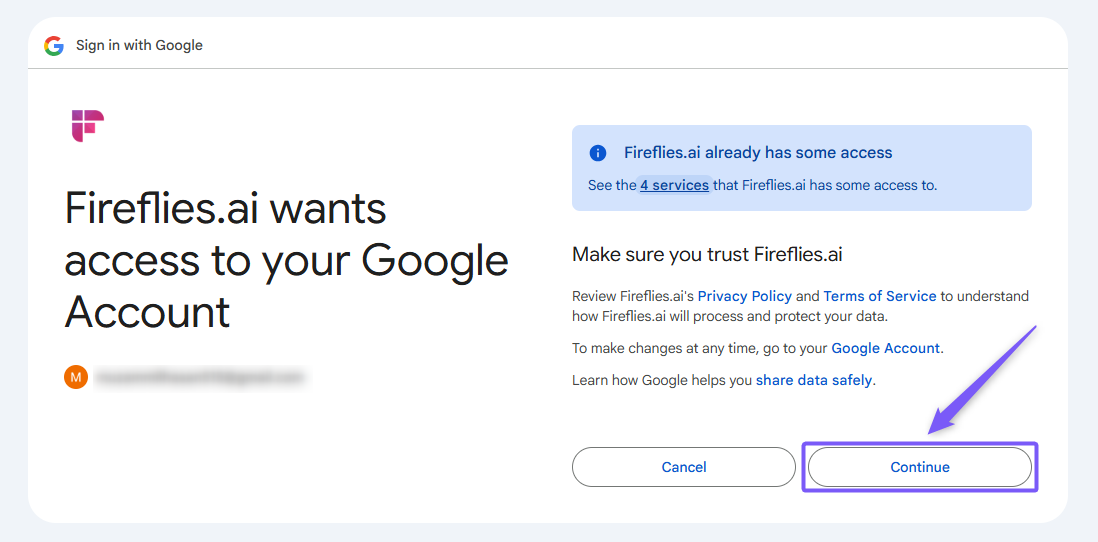Click the "Make sure you trust Fireflies.ai" heading

click(x=707, y=254)
